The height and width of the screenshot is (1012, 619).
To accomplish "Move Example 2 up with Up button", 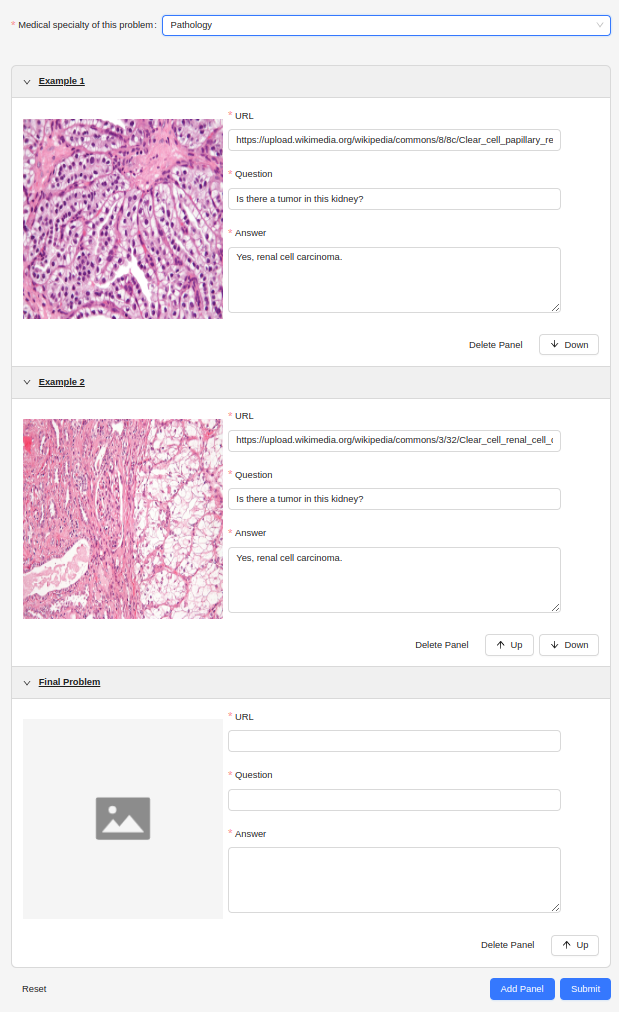I will tap(509, 645).
